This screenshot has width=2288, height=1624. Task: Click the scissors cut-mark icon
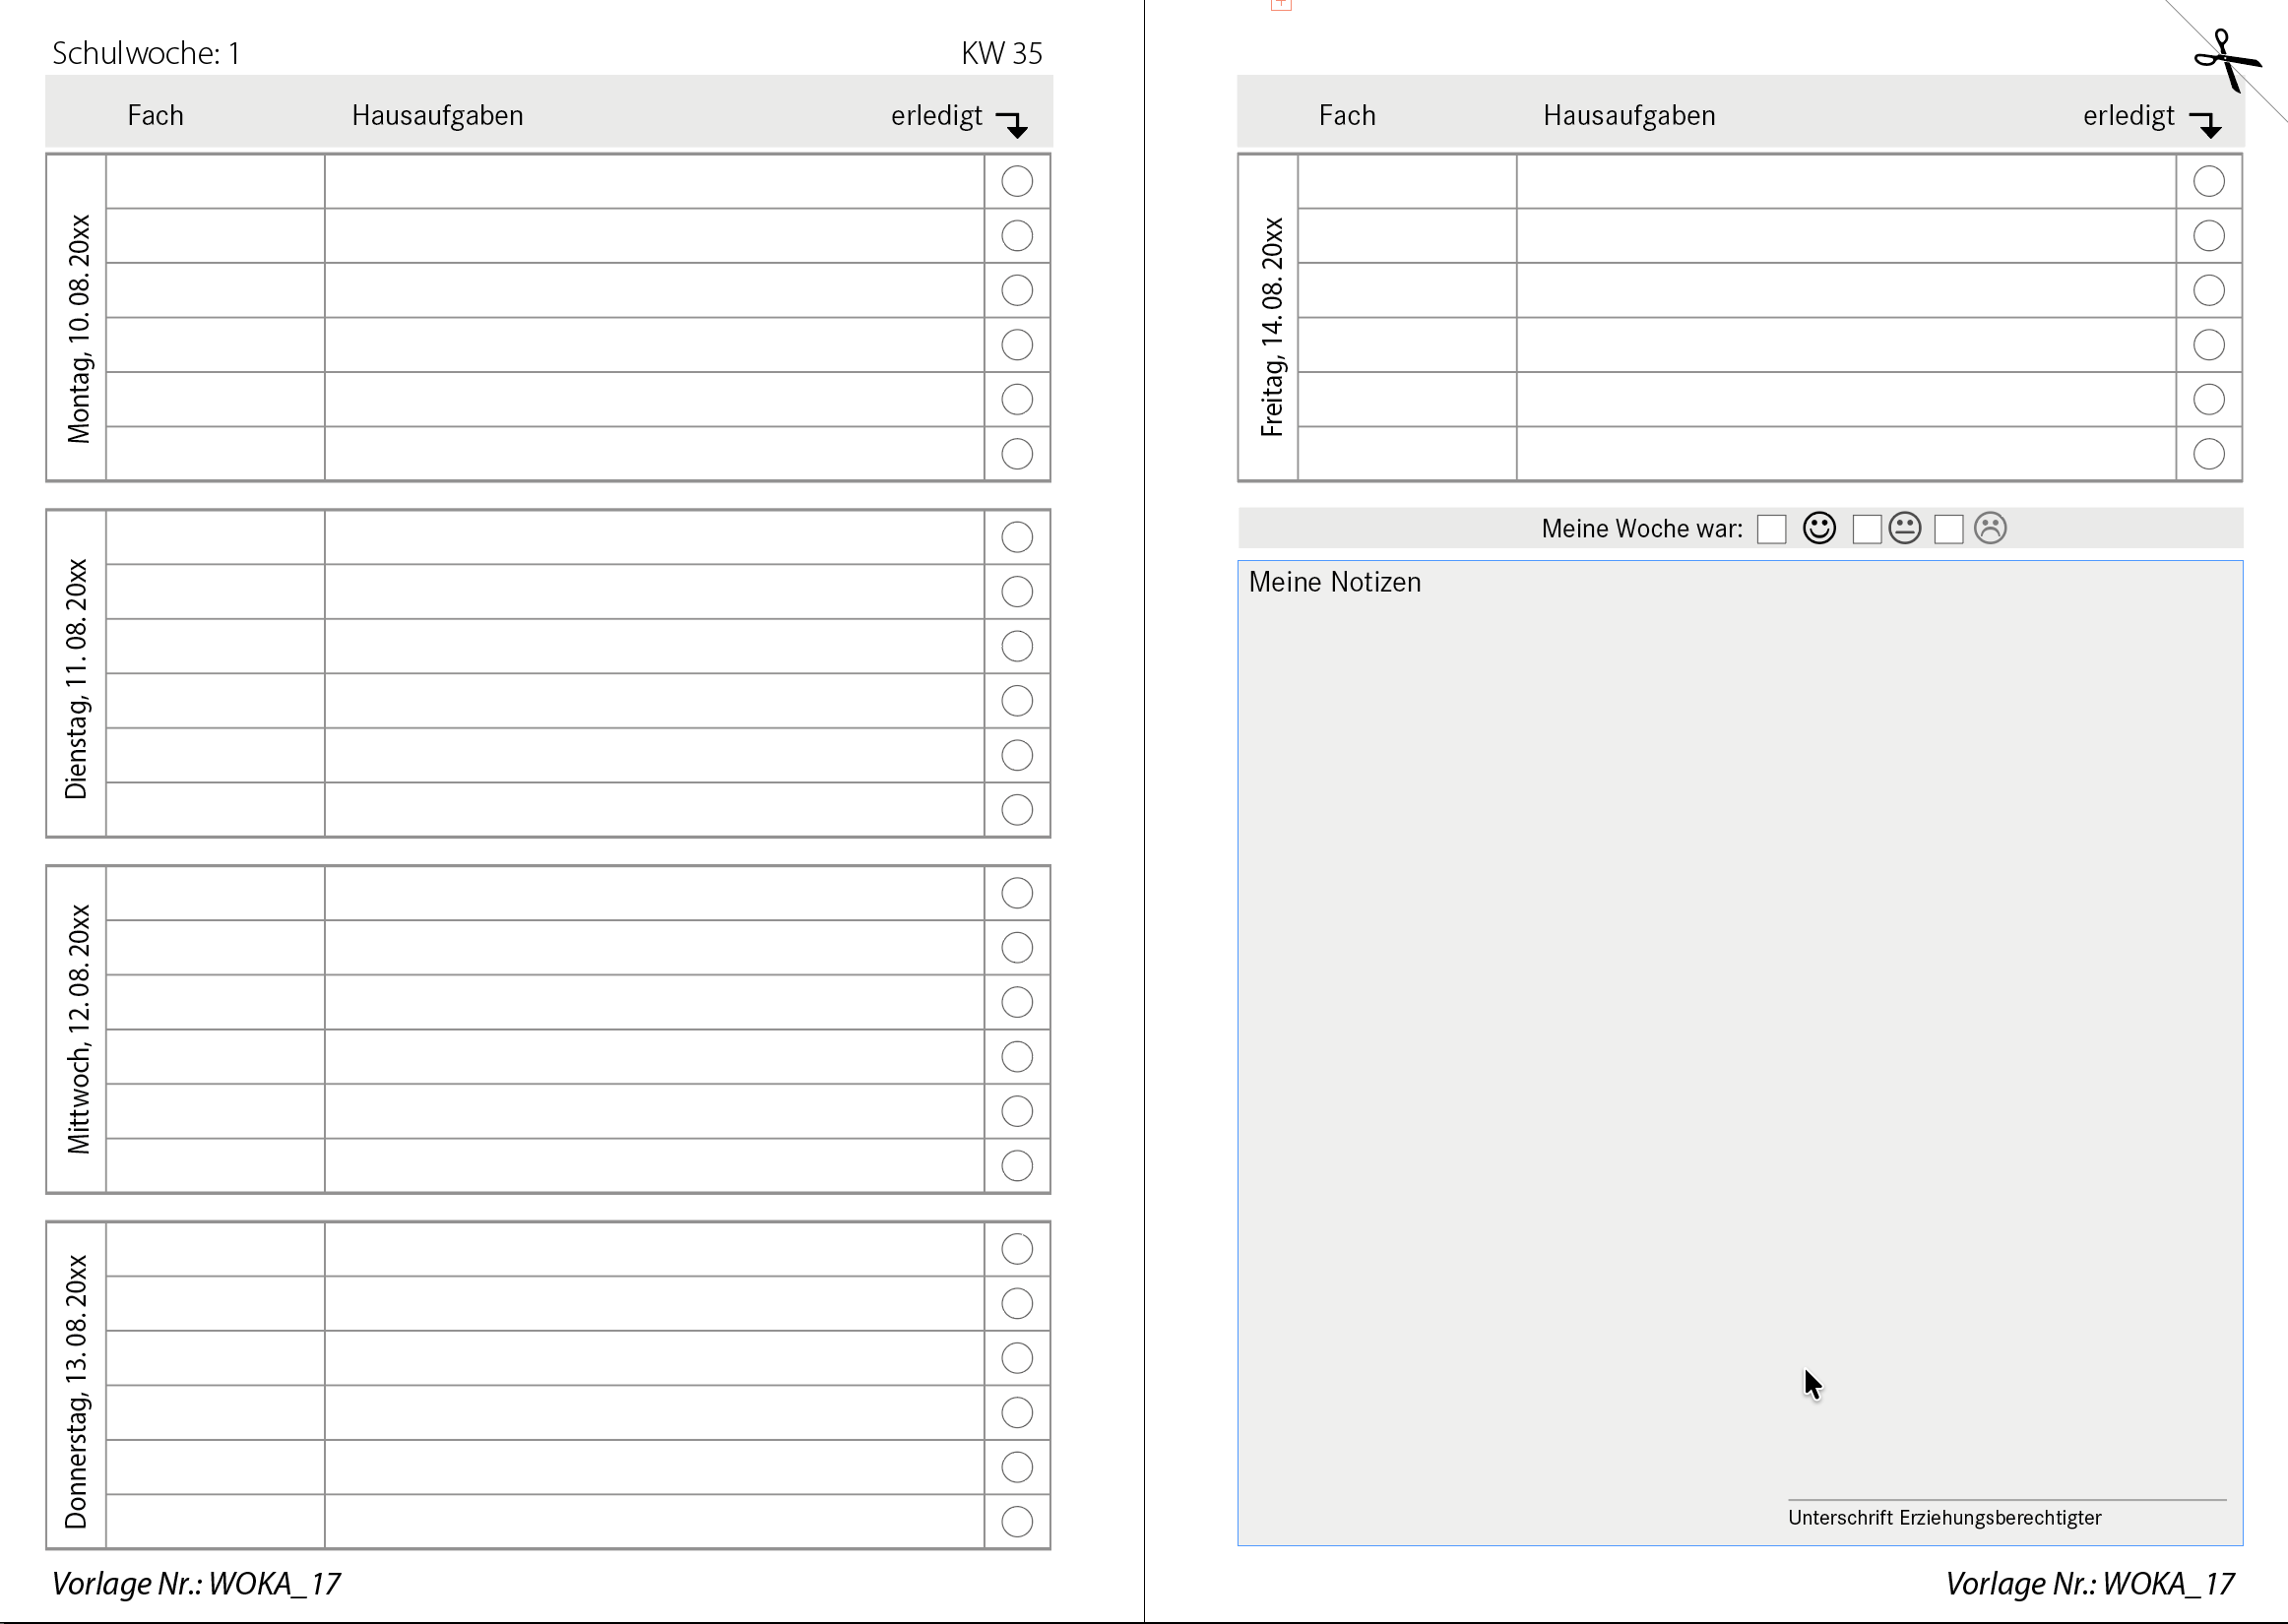click(x=2226, y=60)
